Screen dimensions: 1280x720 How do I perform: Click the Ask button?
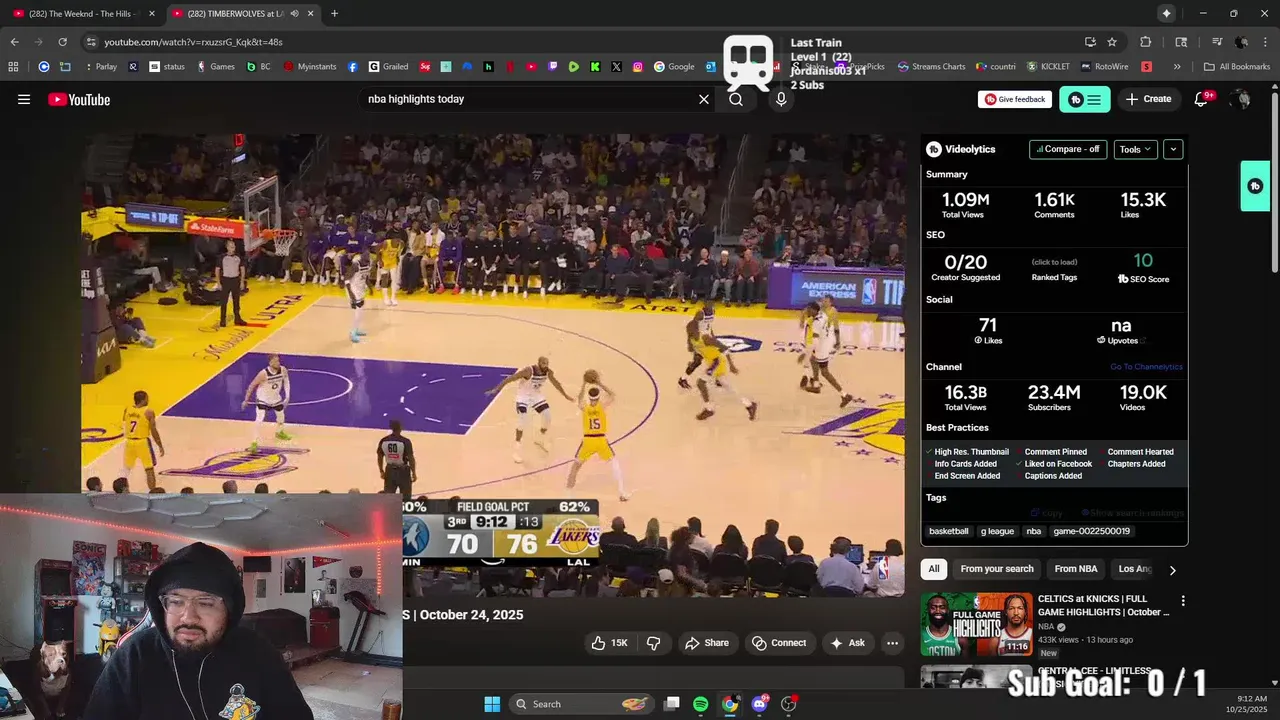coord(847,643)
